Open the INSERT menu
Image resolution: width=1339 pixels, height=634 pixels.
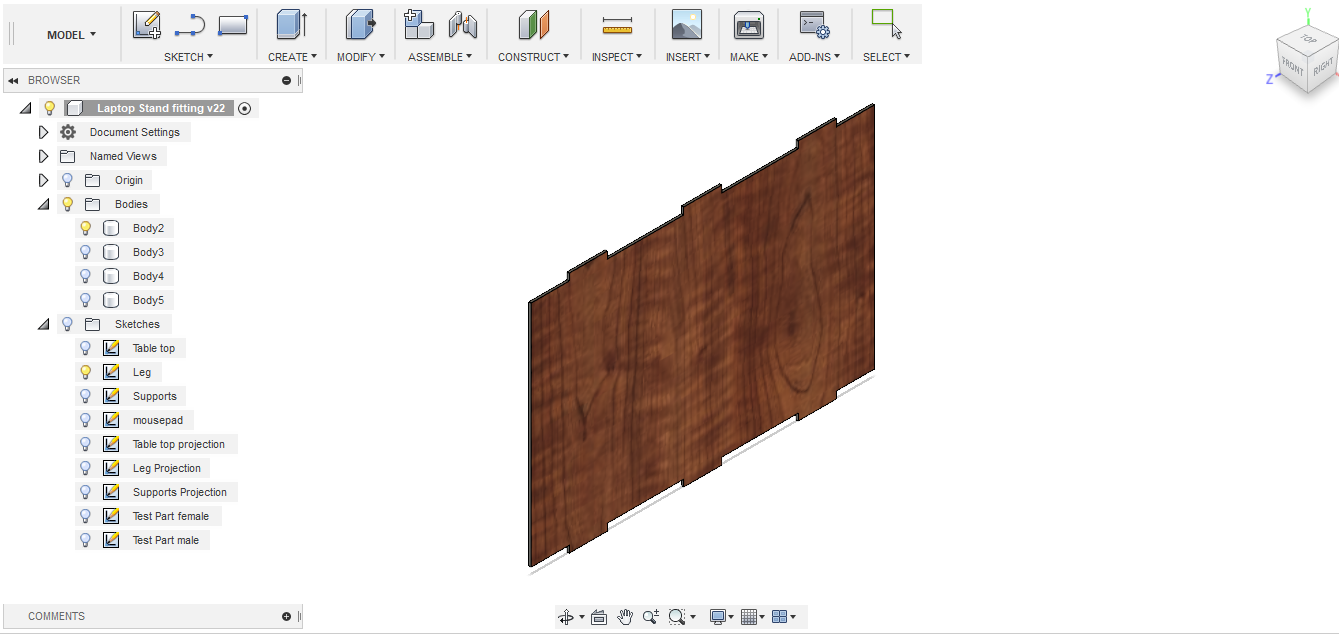[688, 57]
